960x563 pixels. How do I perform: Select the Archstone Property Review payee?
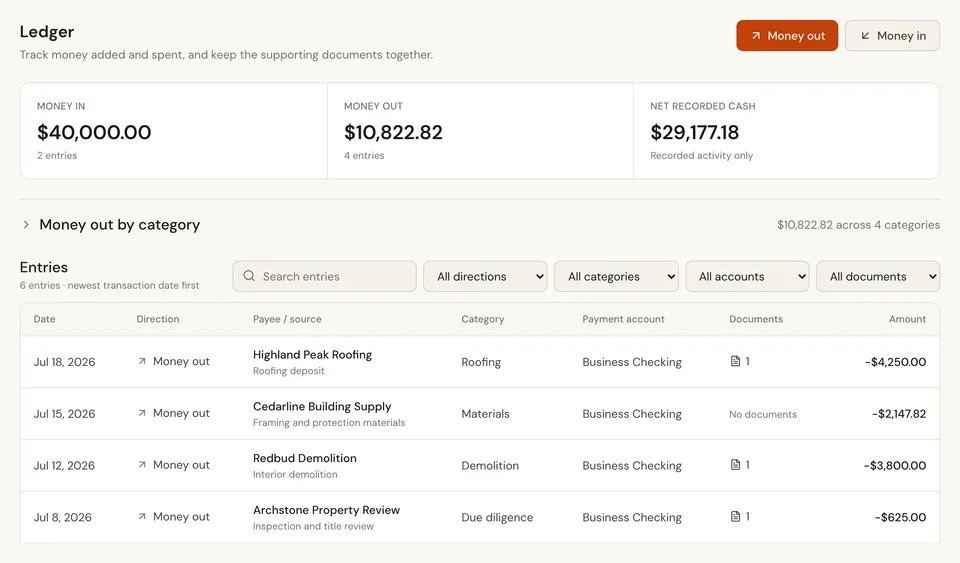326,510
